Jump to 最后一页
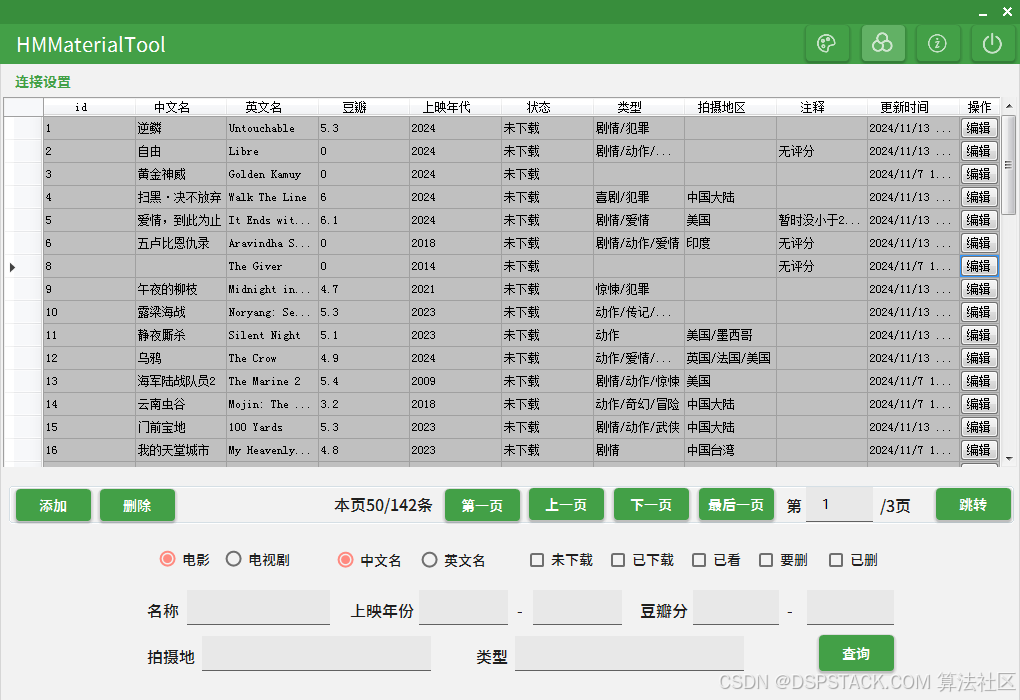 click(x=736, y=505)
